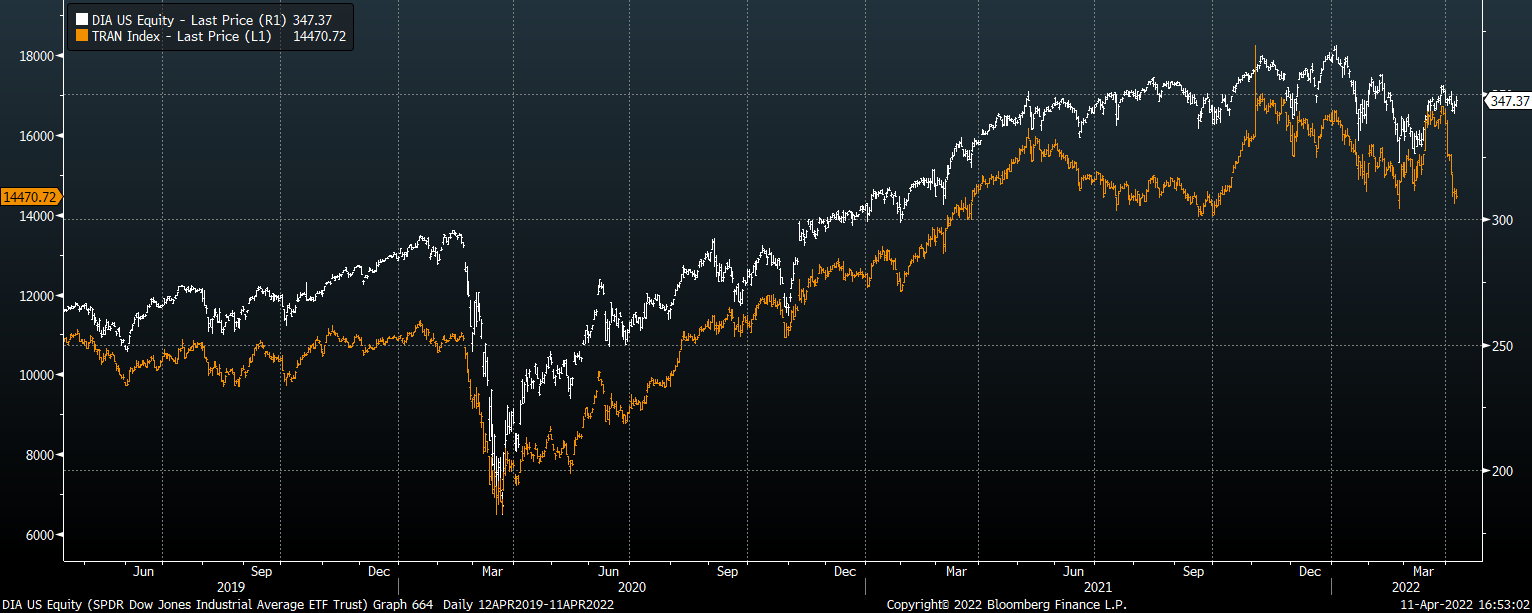Screen dimensions: 1532x613
Task: Select the 2019 year label on the time axis
Action: (231, 587)
